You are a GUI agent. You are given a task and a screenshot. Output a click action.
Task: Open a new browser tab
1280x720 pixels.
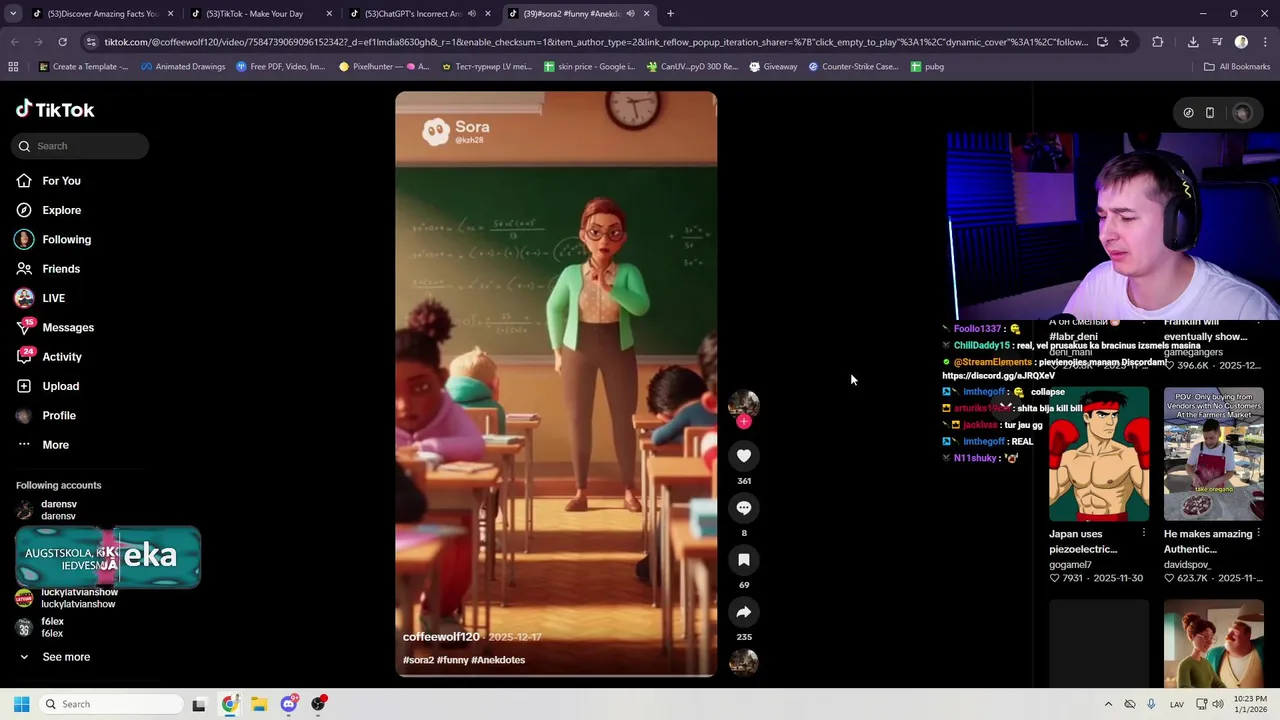(670, 14)
